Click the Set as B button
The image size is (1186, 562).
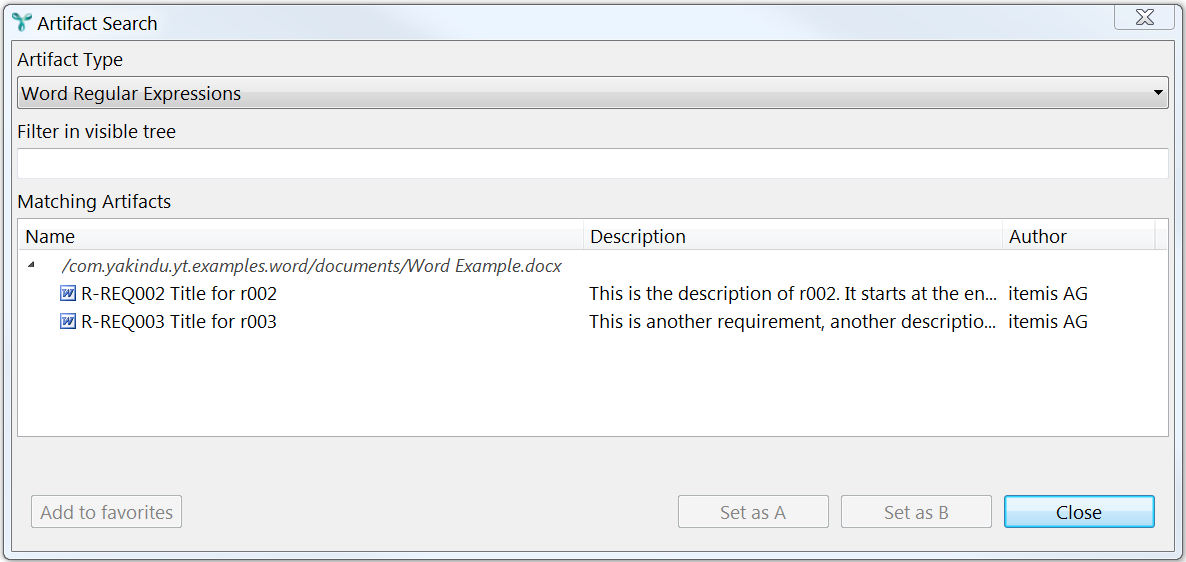[x=916, y=512]
